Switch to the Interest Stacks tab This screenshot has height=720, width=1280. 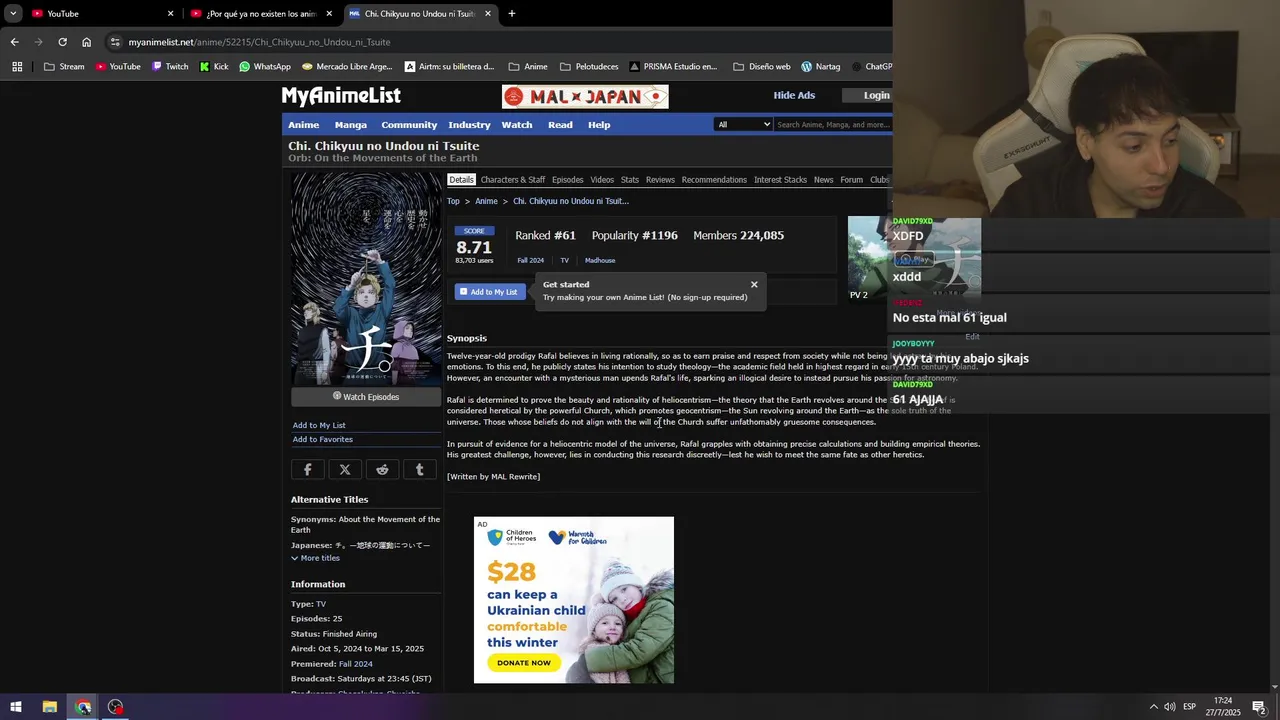(780, 180)
